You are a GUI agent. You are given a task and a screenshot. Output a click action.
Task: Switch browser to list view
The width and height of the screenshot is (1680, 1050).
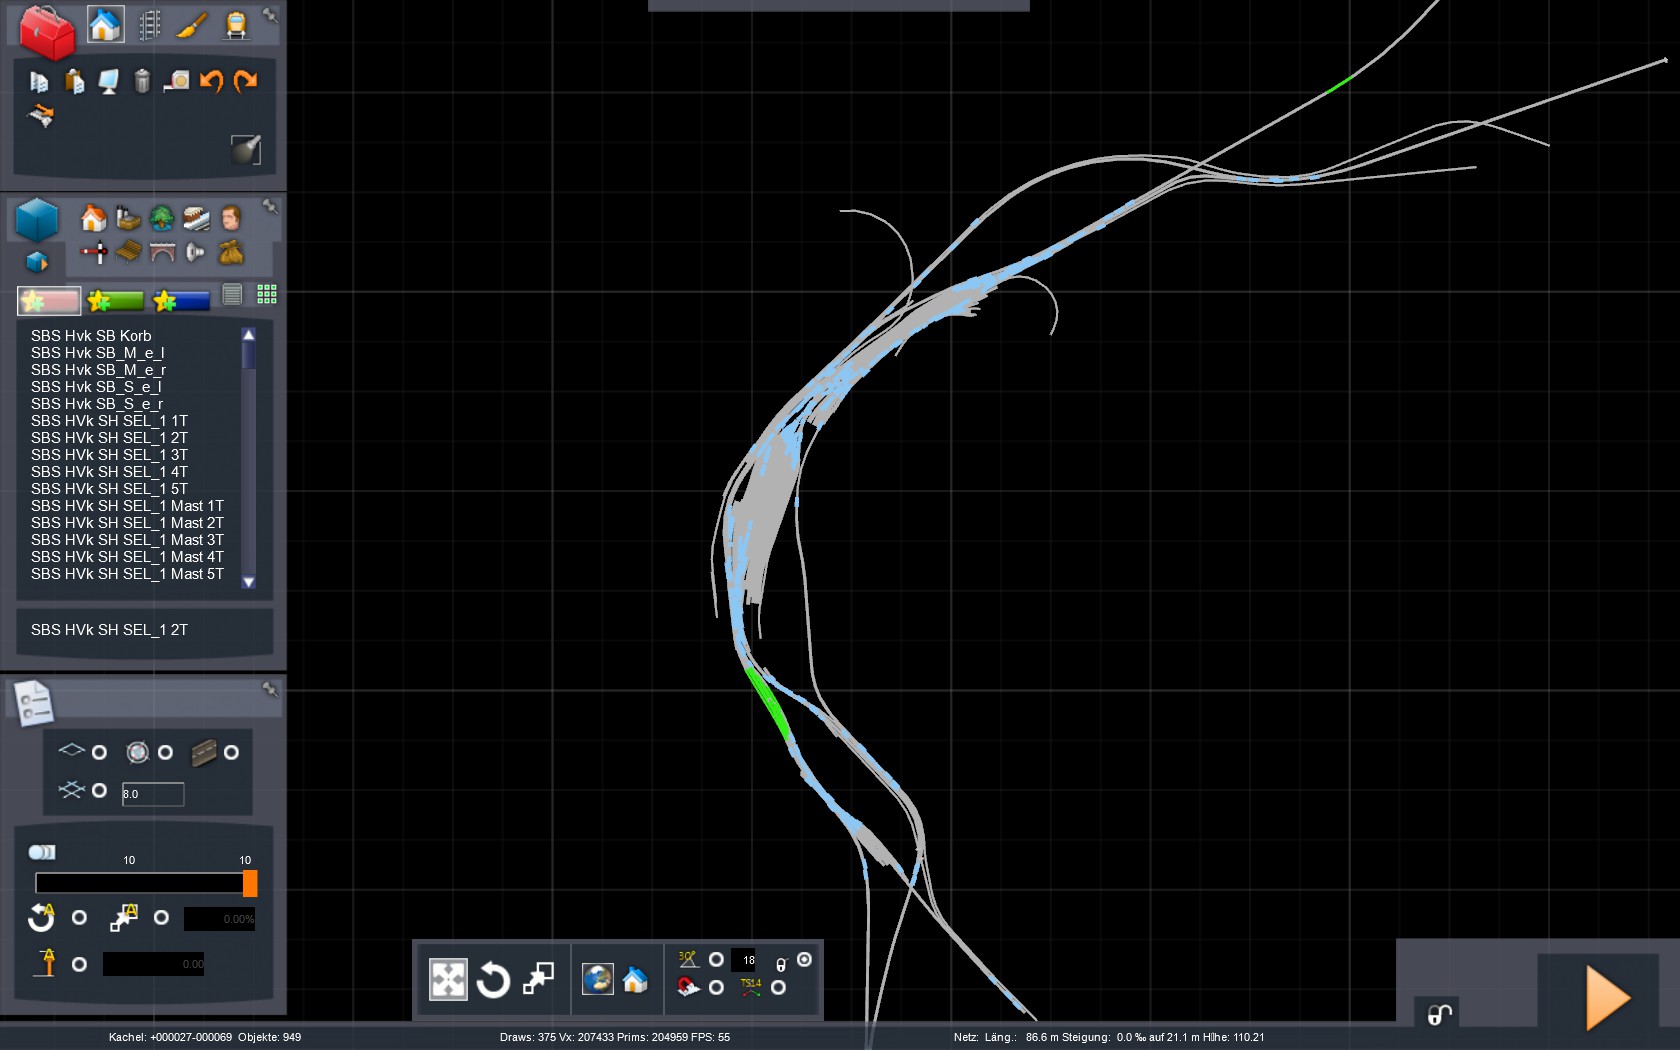point(232,294)
